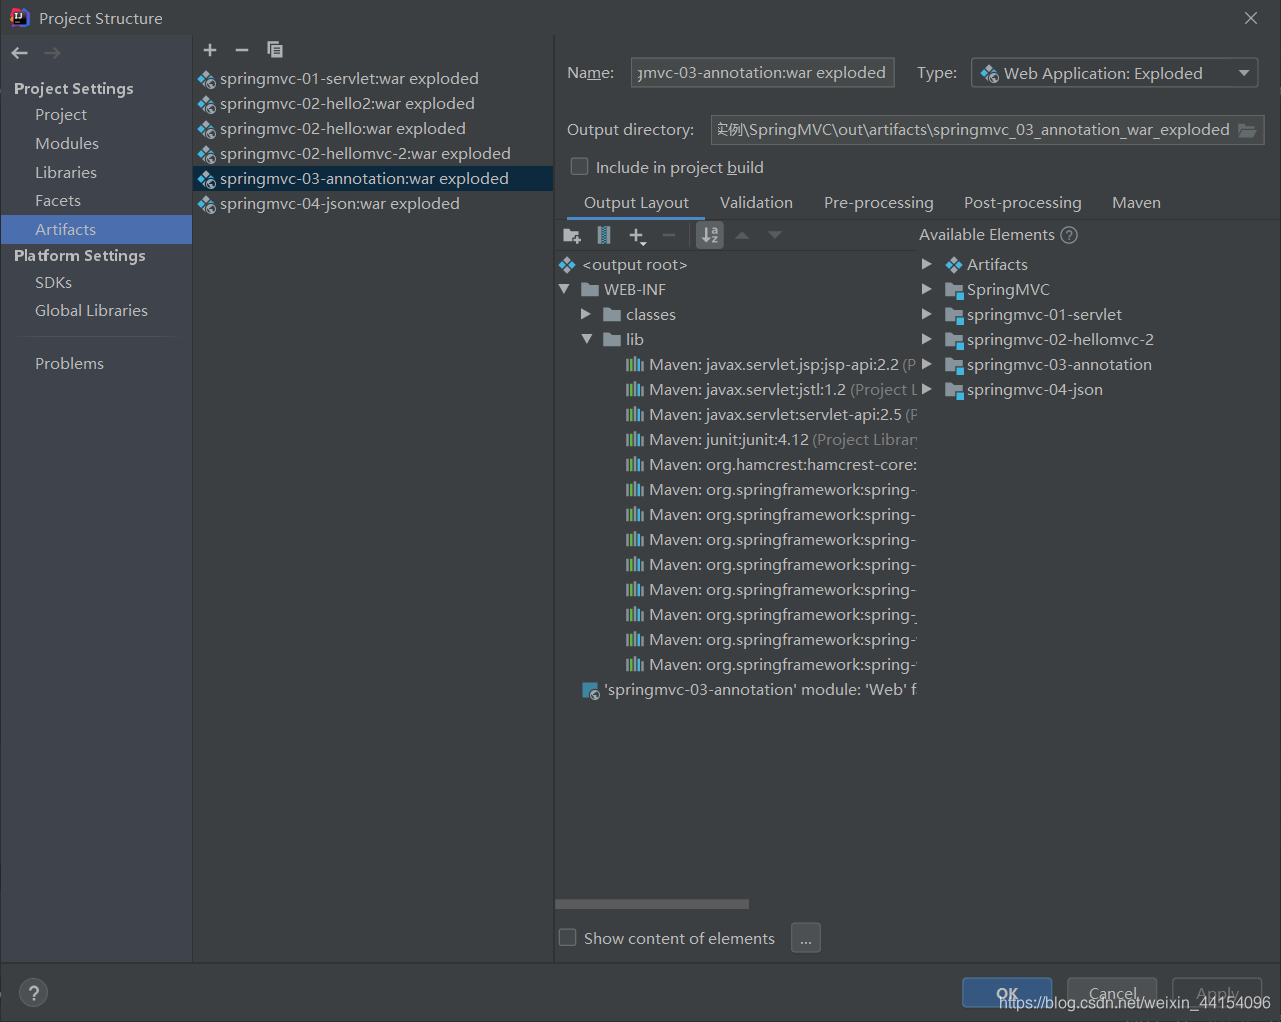
Task: Click the forward navigation arrow icon
Action: (x=52, y=53)
